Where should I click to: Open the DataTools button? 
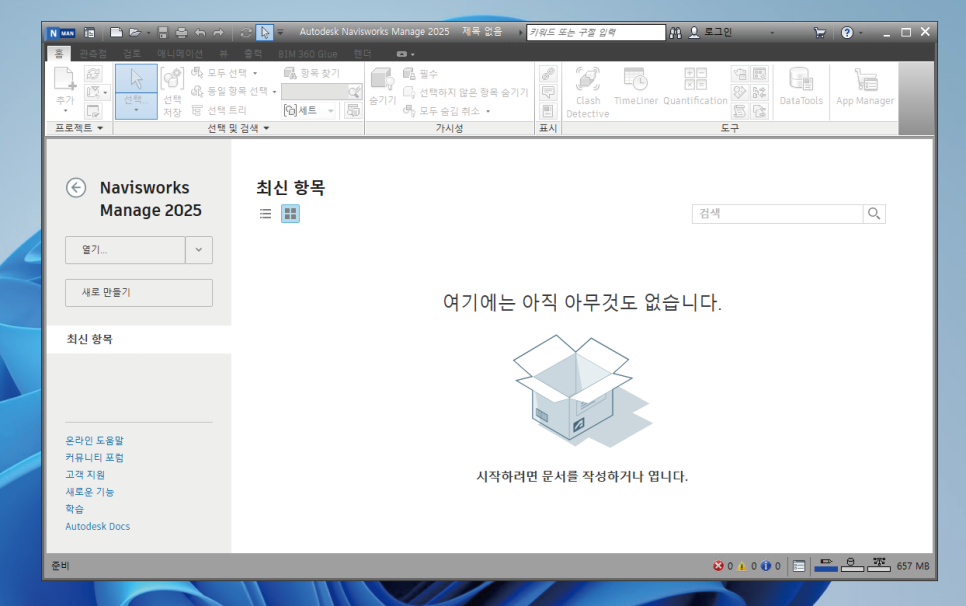click(x=801, y=86)
